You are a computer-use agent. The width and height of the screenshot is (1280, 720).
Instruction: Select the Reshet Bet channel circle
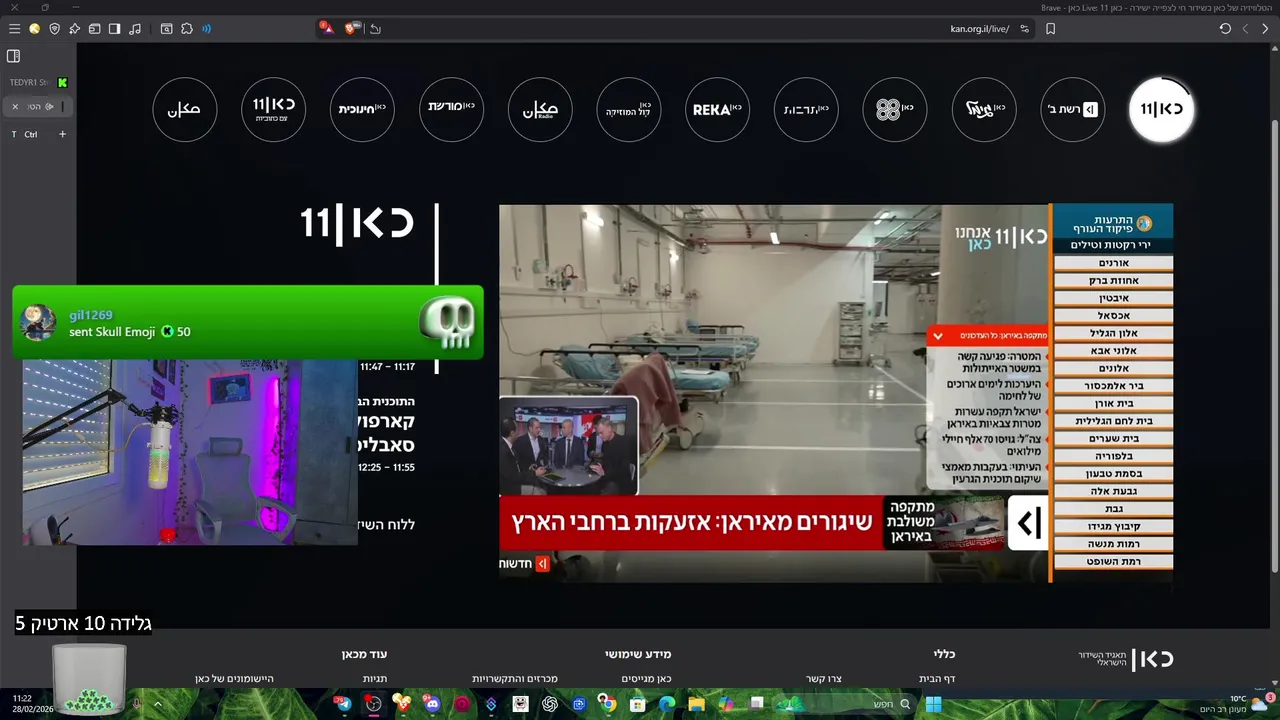click(1073, 109)
